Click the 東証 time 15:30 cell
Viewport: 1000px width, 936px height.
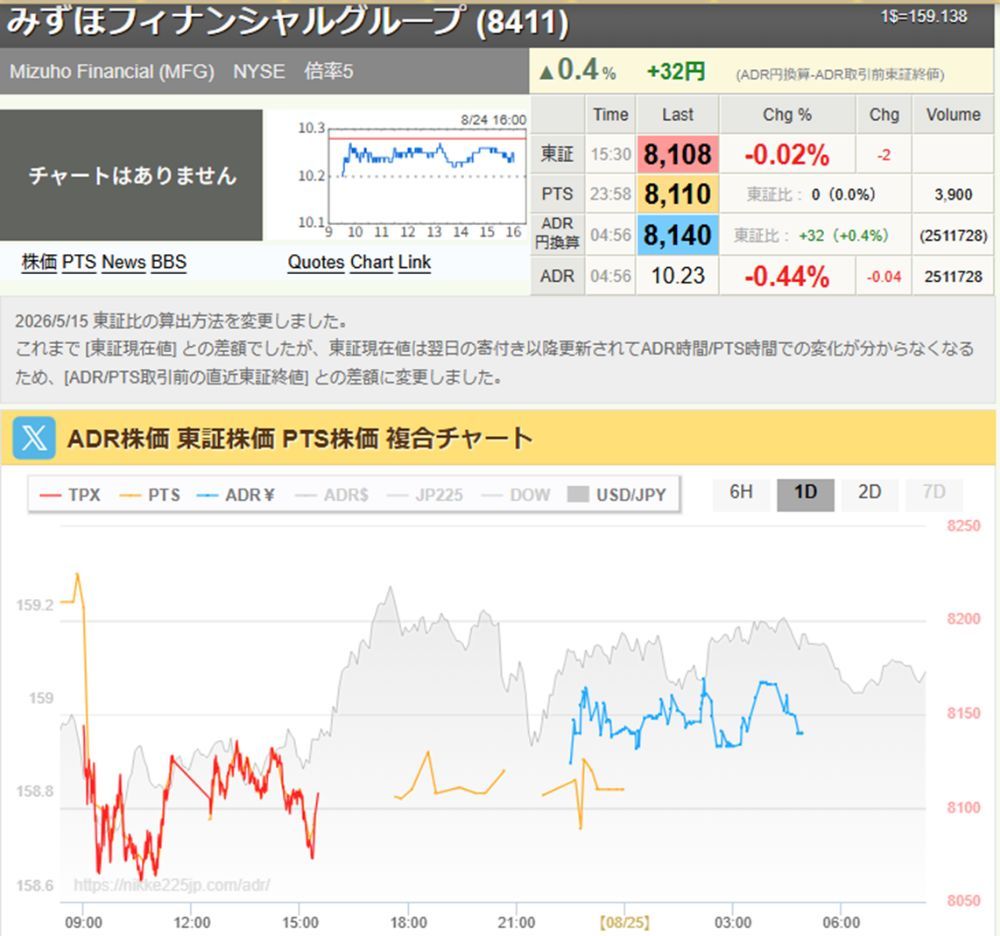tap(610, 154)
